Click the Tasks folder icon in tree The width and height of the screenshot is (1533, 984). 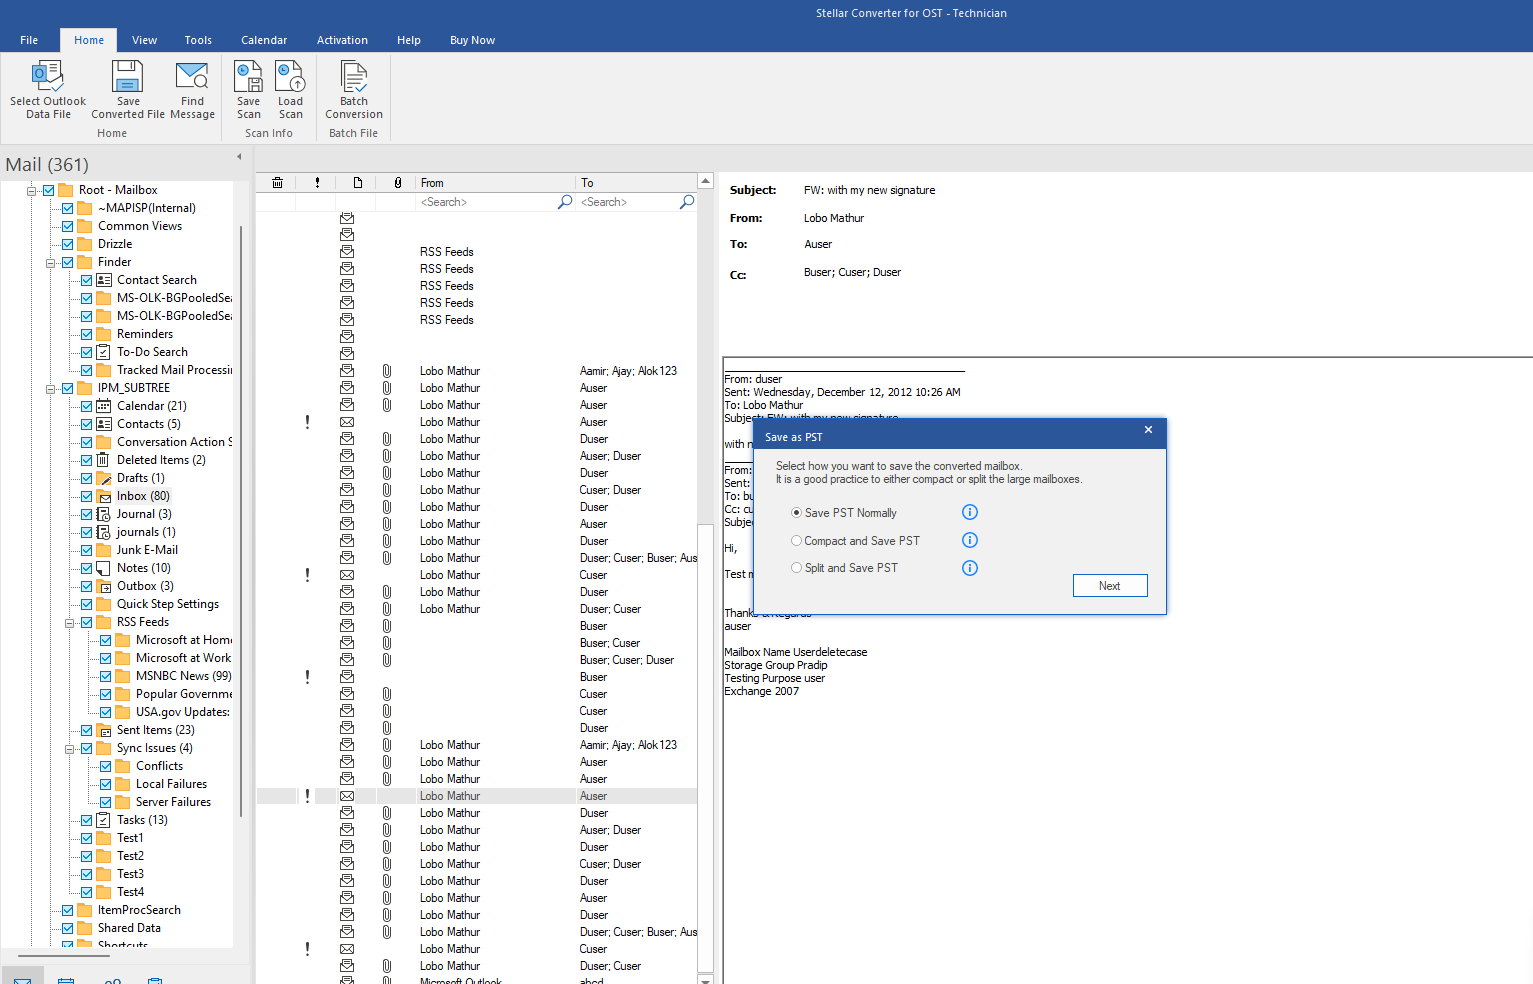pos(104,820)
